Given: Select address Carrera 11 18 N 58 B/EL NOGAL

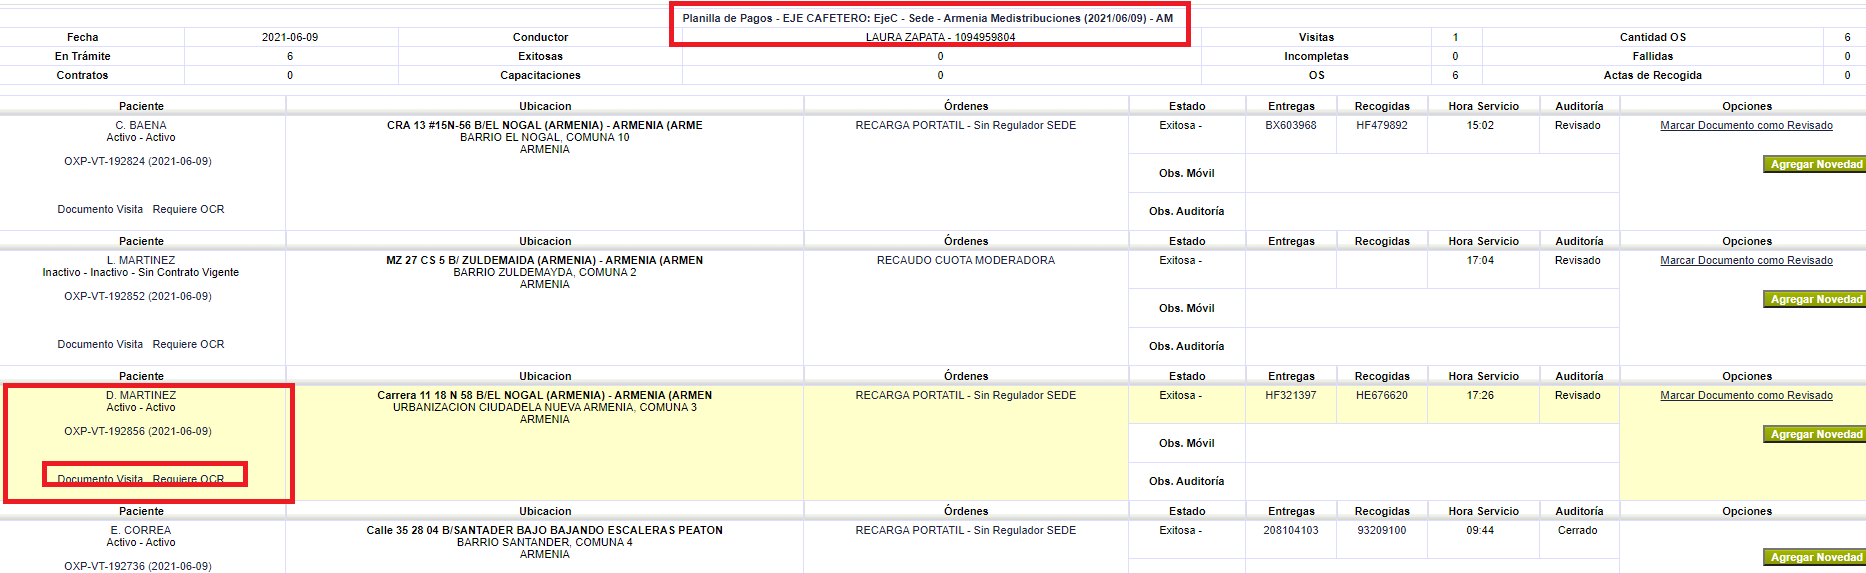Looking at the screenshot, I should pos(545,396).
